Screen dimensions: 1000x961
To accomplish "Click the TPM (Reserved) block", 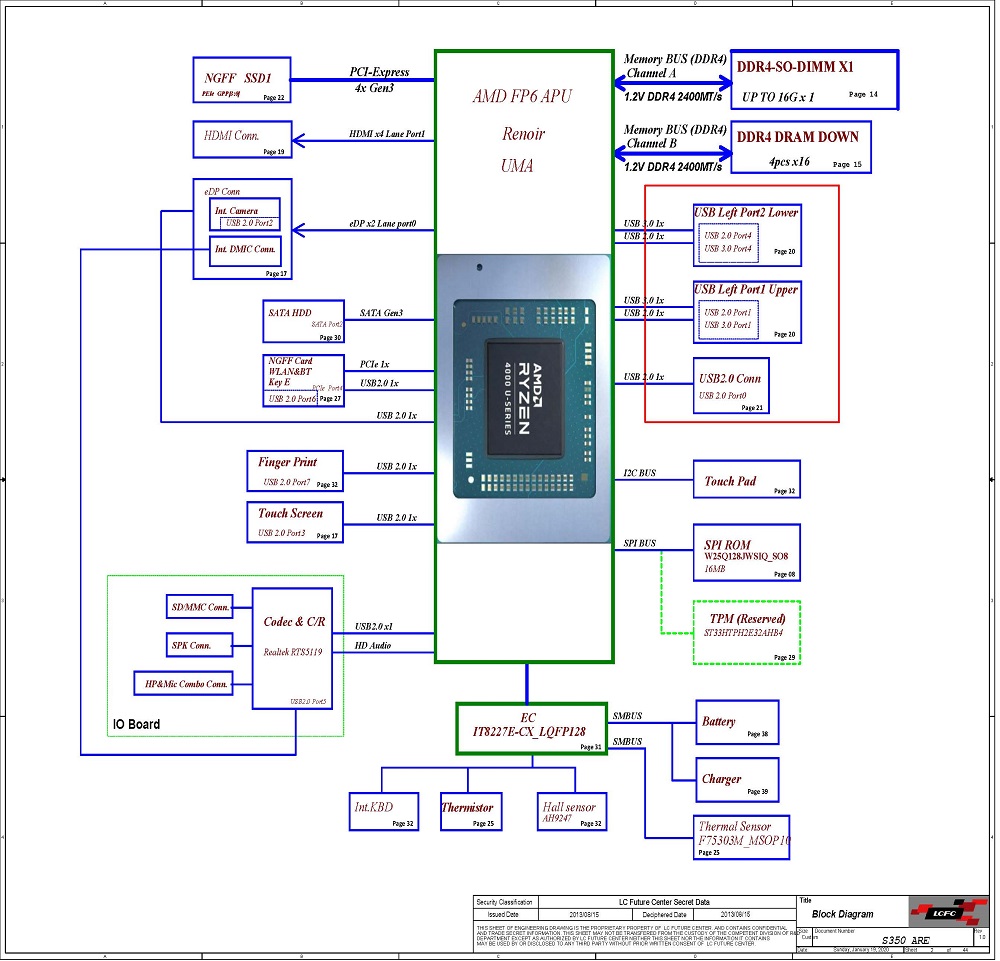I will (747, 633).
